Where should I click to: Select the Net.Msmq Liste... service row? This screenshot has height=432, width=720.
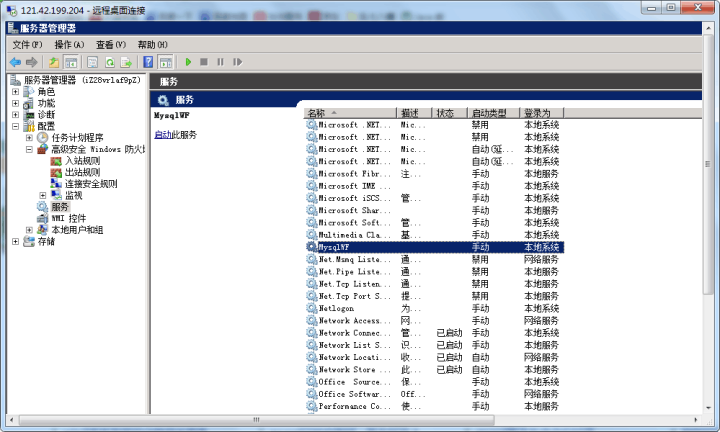(434, 259)
